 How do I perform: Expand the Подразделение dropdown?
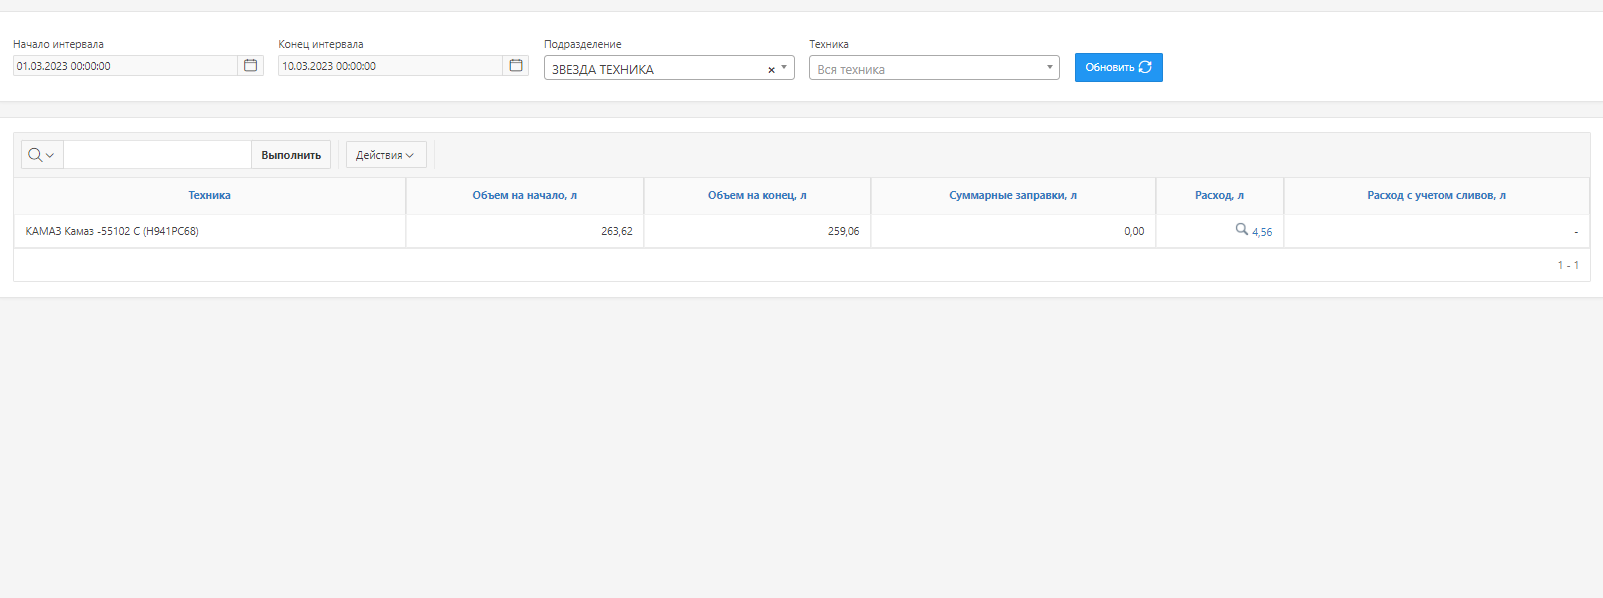(x=784, y=68)
